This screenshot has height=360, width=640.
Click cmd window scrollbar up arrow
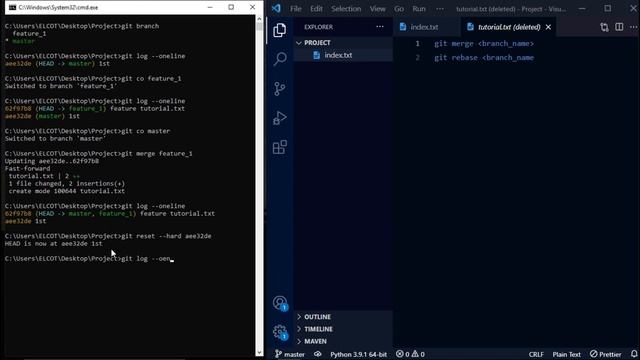pos(259,19)
